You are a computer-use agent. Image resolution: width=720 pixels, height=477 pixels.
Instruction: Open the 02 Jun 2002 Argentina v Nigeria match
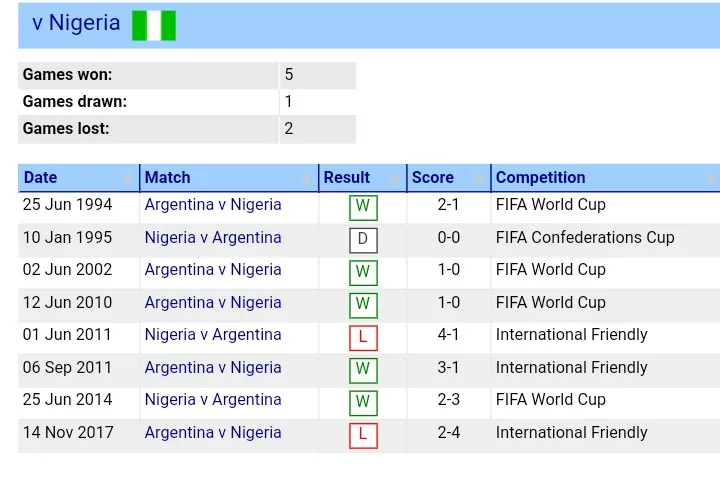[x=213, y=270]
